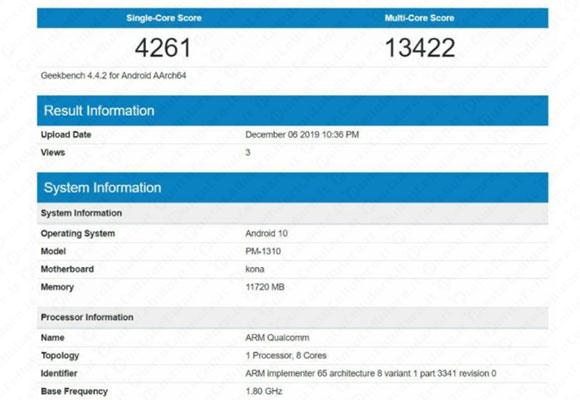Click the December 06 2019 upload date value
Image resolution: width=580 pixels, height=400 pixels.
(x=302, y=135)
